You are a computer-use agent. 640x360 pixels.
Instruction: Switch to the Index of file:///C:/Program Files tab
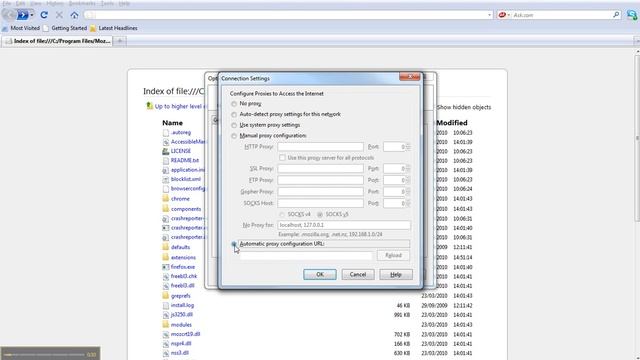(x=57, y=41)
